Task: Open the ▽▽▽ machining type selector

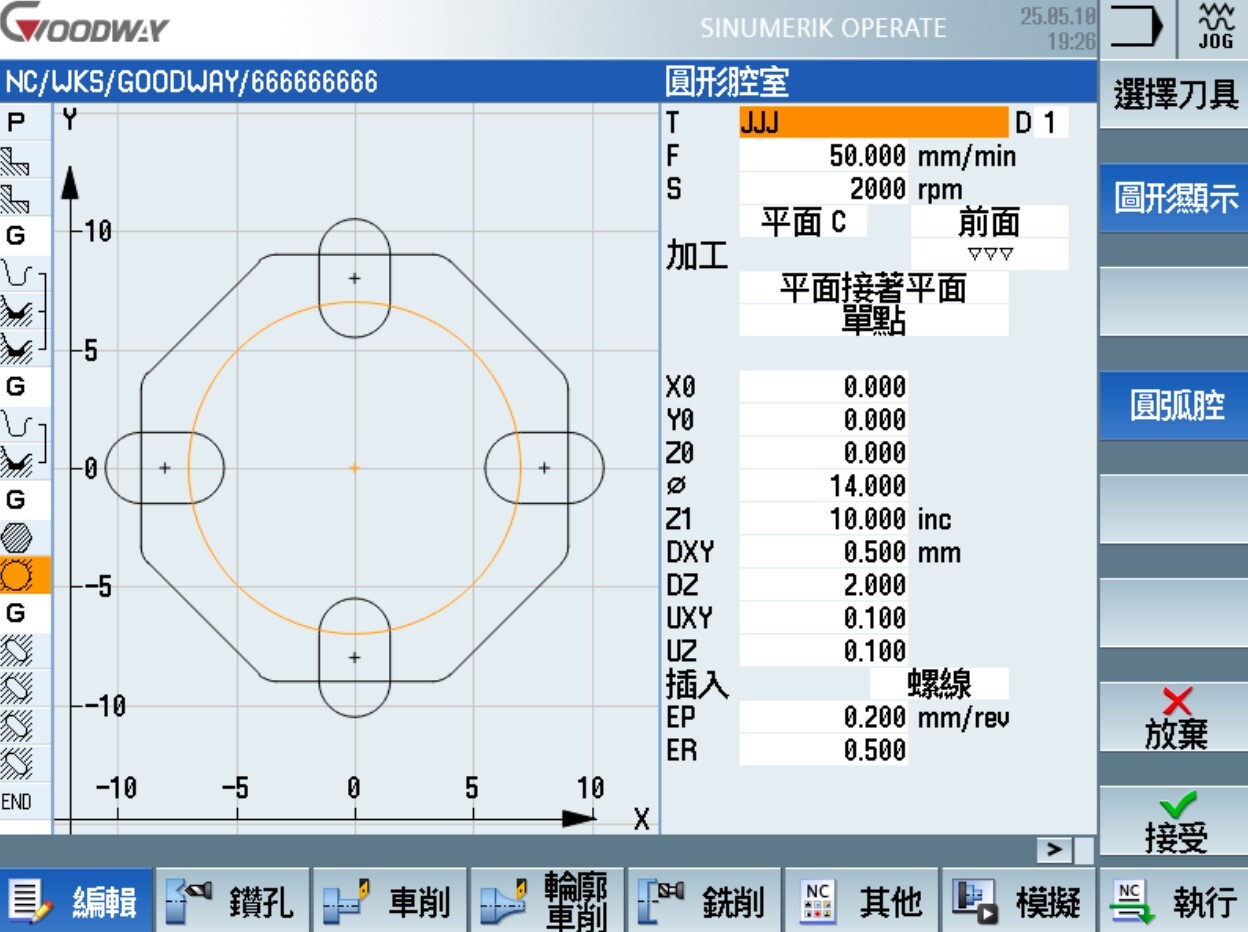Action: click(989, 254)
